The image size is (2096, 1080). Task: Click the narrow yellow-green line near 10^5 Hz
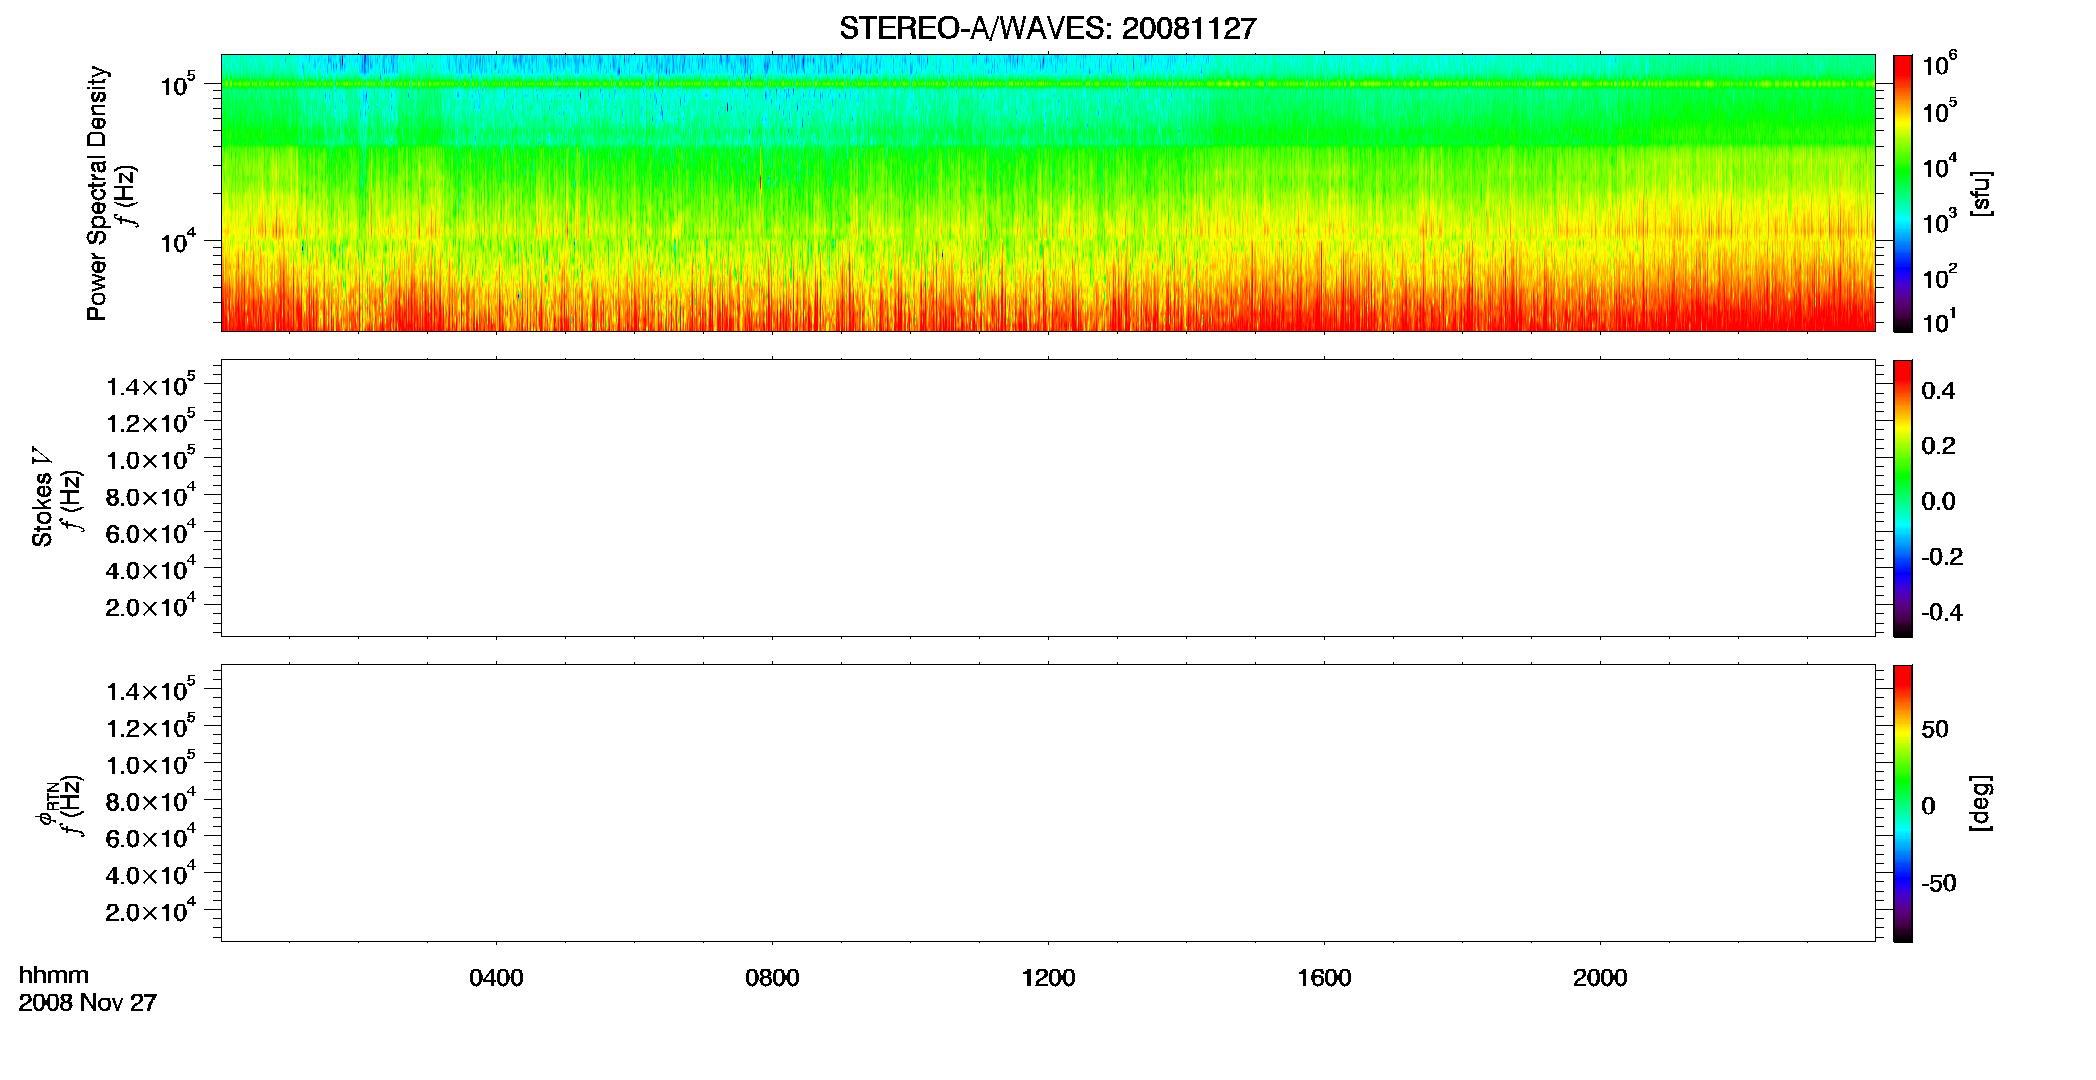coord(1048,84)
